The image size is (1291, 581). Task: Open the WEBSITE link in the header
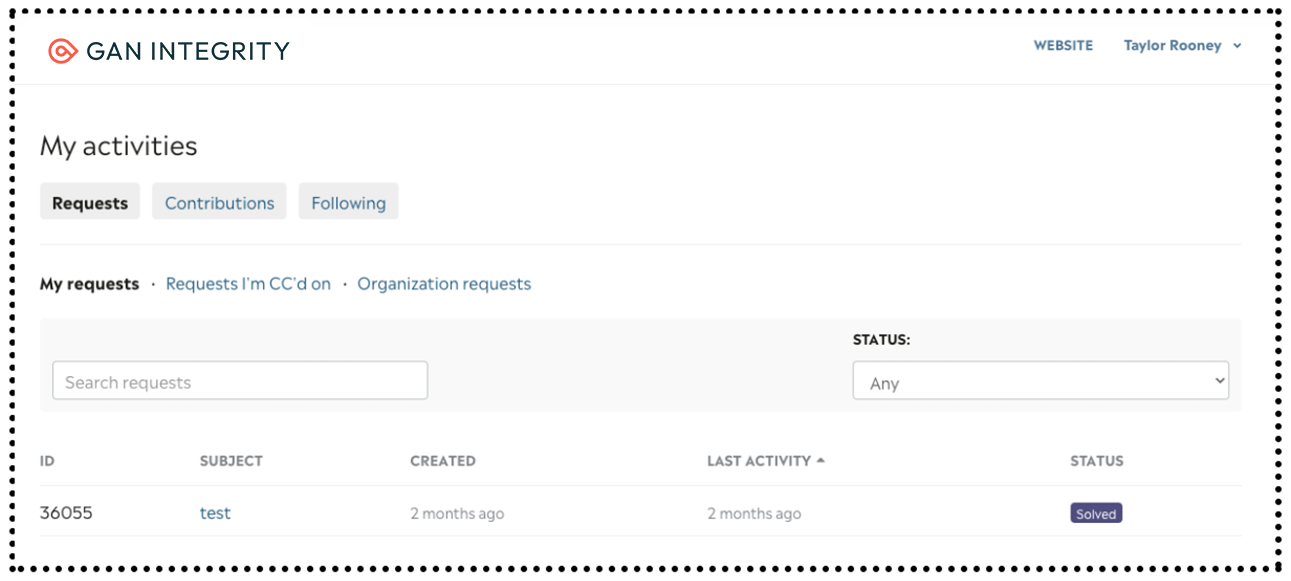point(1063,46)
